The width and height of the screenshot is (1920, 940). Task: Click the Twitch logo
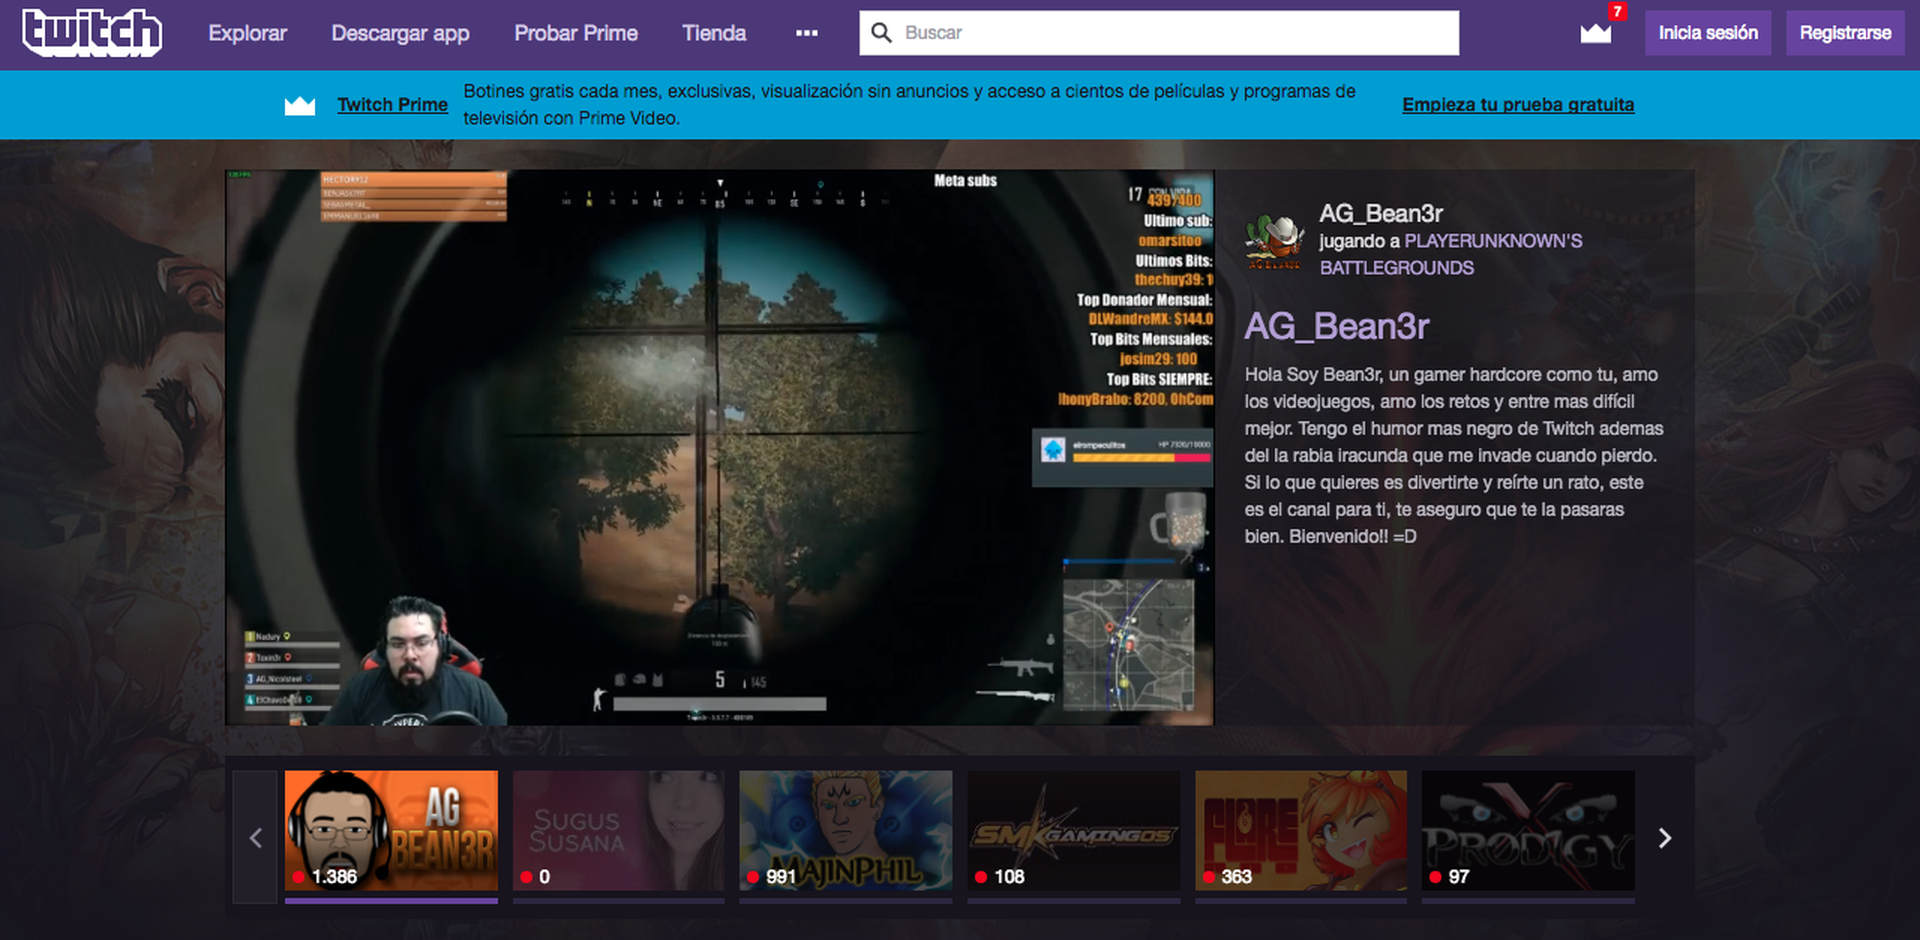(92, 33)
